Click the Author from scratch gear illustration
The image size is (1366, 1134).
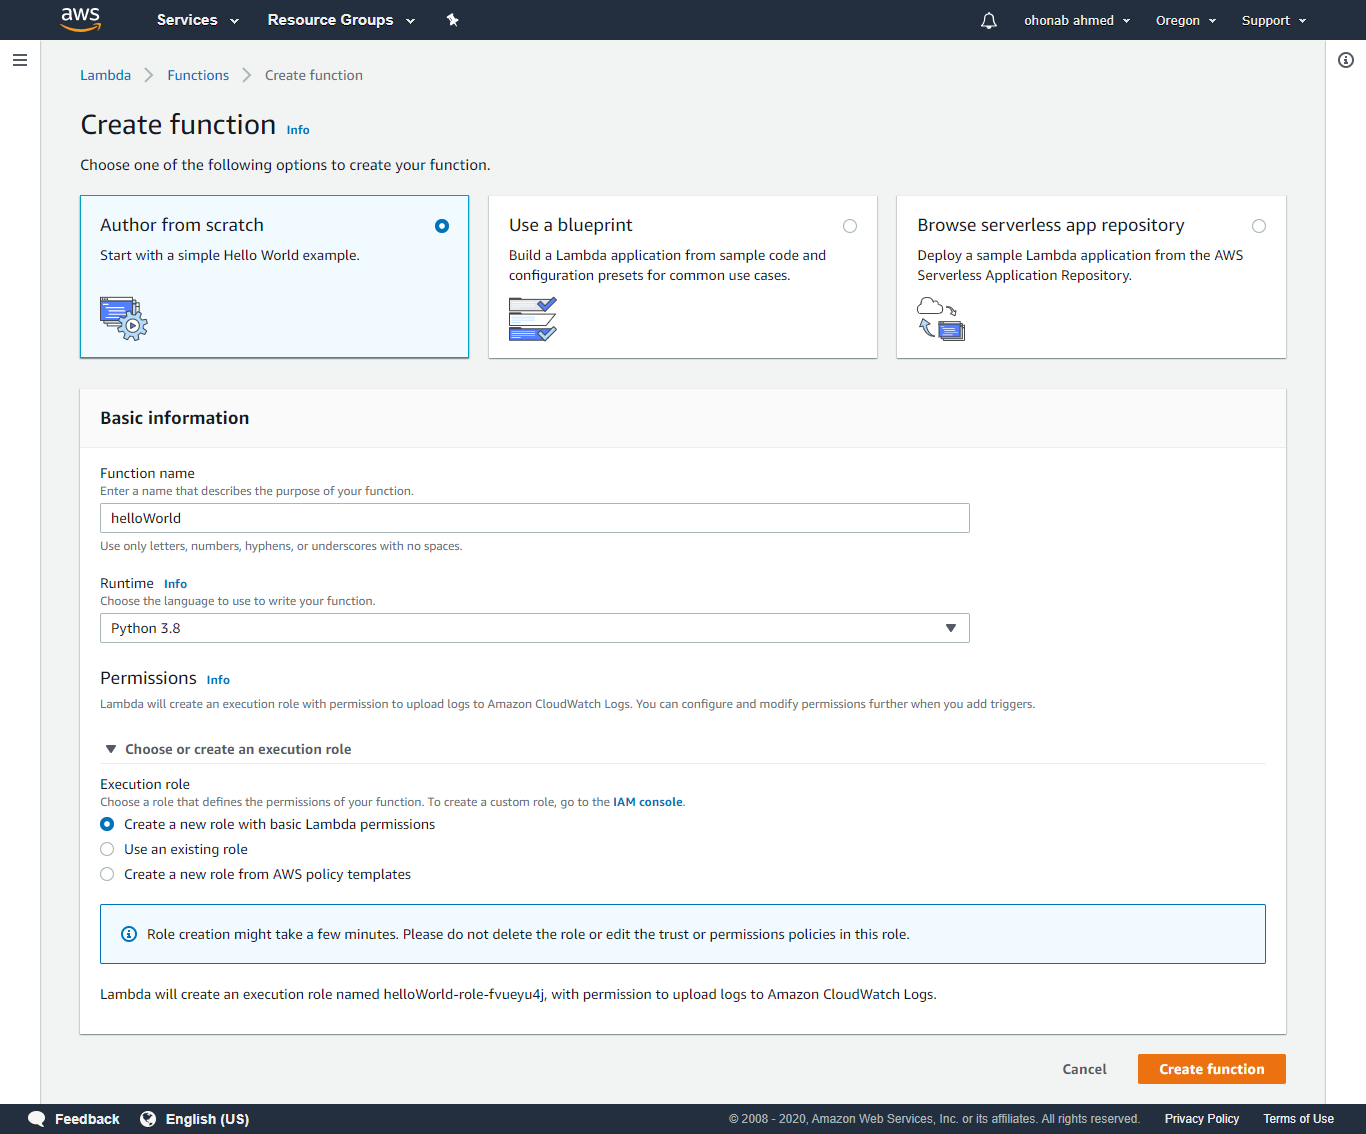pos(124,318)
